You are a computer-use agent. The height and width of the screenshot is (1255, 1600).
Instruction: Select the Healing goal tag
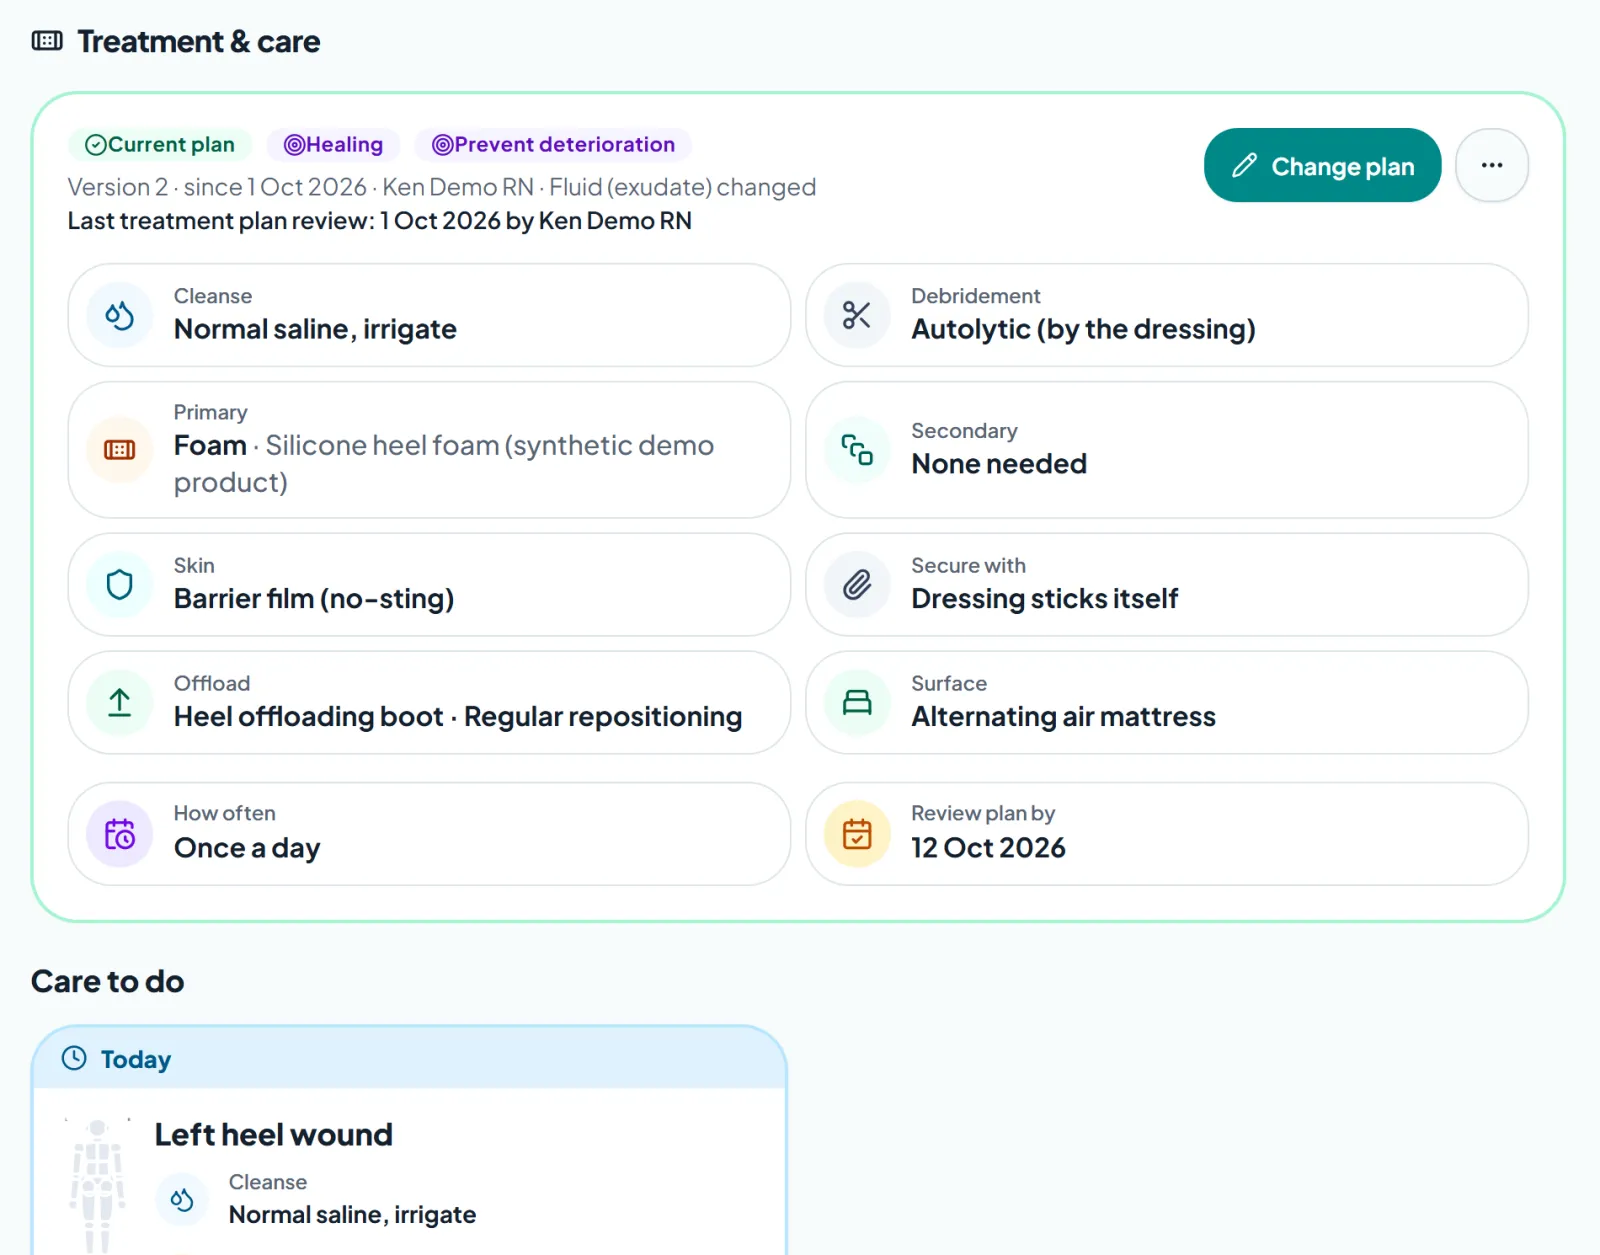tap(333, 144)
